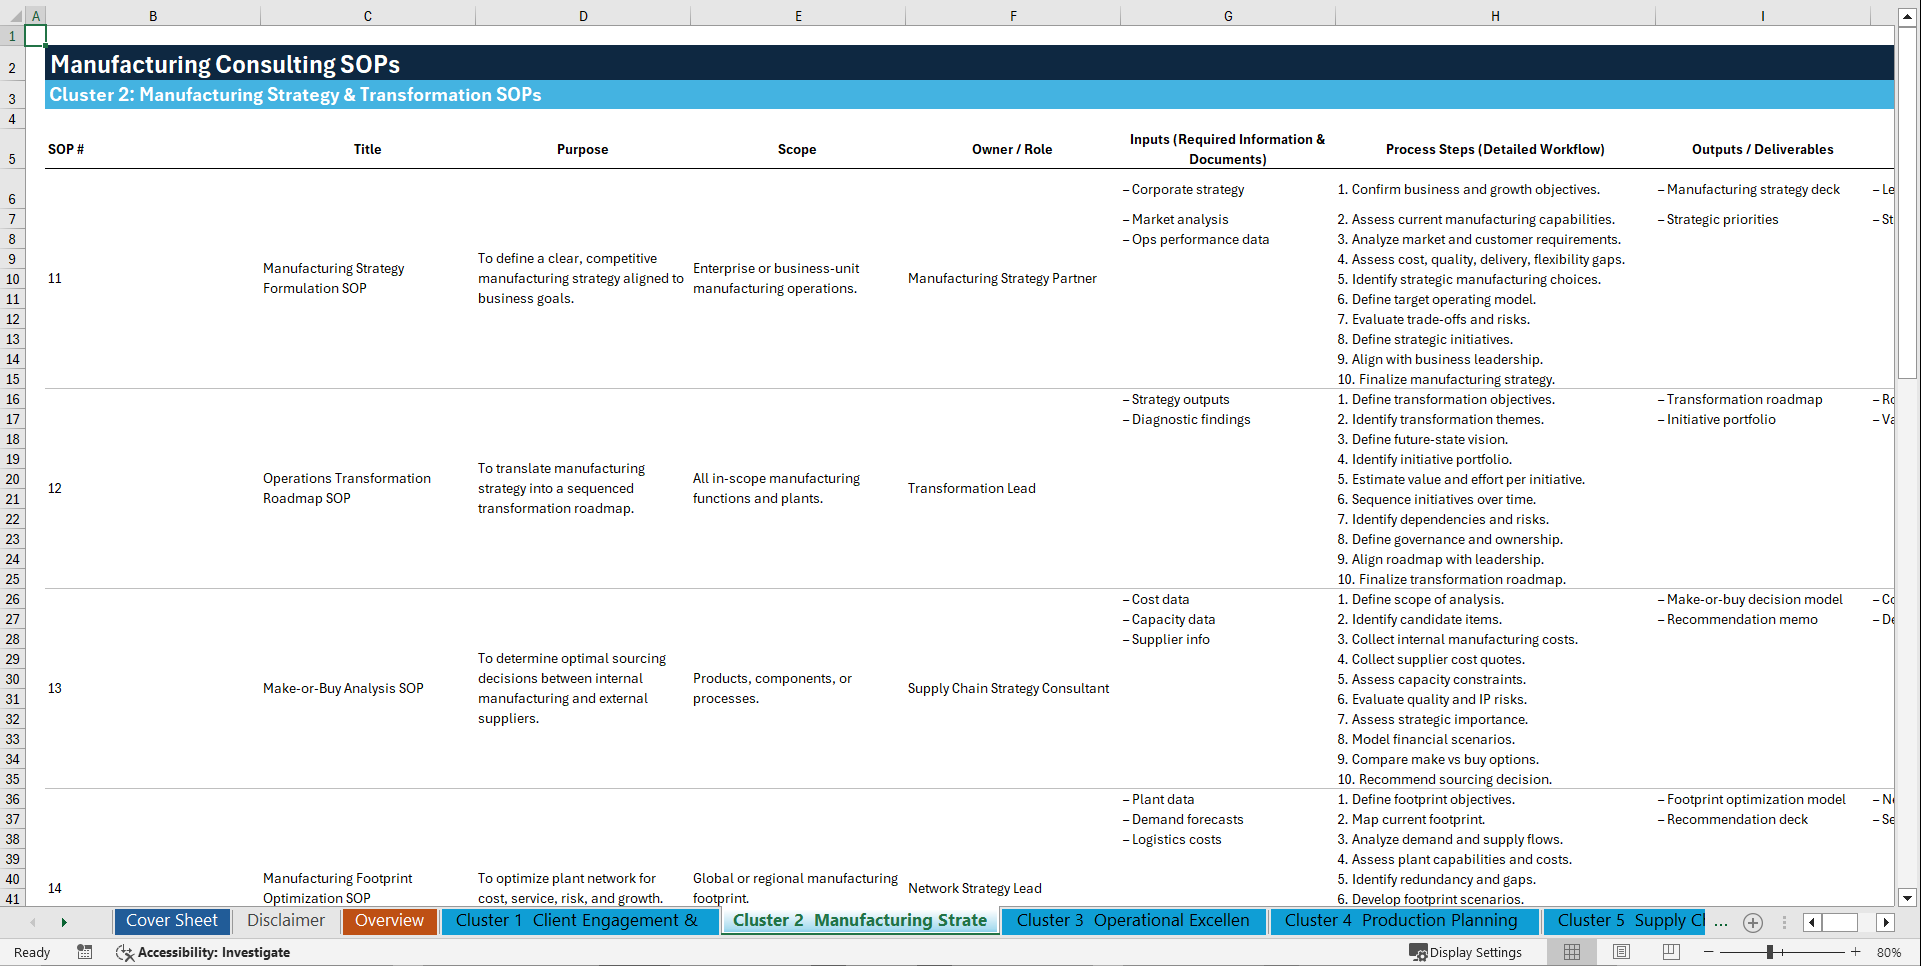Open Display Settings
The height and width of the screenshot is (966, 1921).
1466,952
